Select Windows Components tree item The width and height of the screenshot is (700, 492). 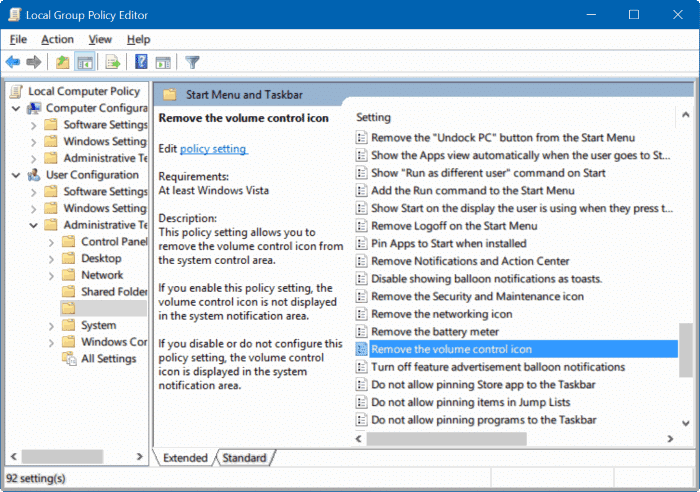[114, 342]
